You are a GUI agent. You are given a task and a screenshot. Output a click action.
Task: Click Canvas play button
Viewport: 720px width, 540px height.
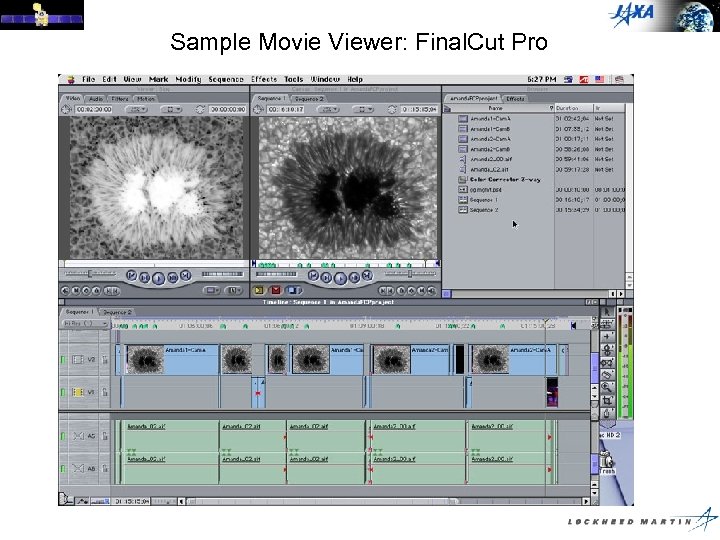click(340, 278)
